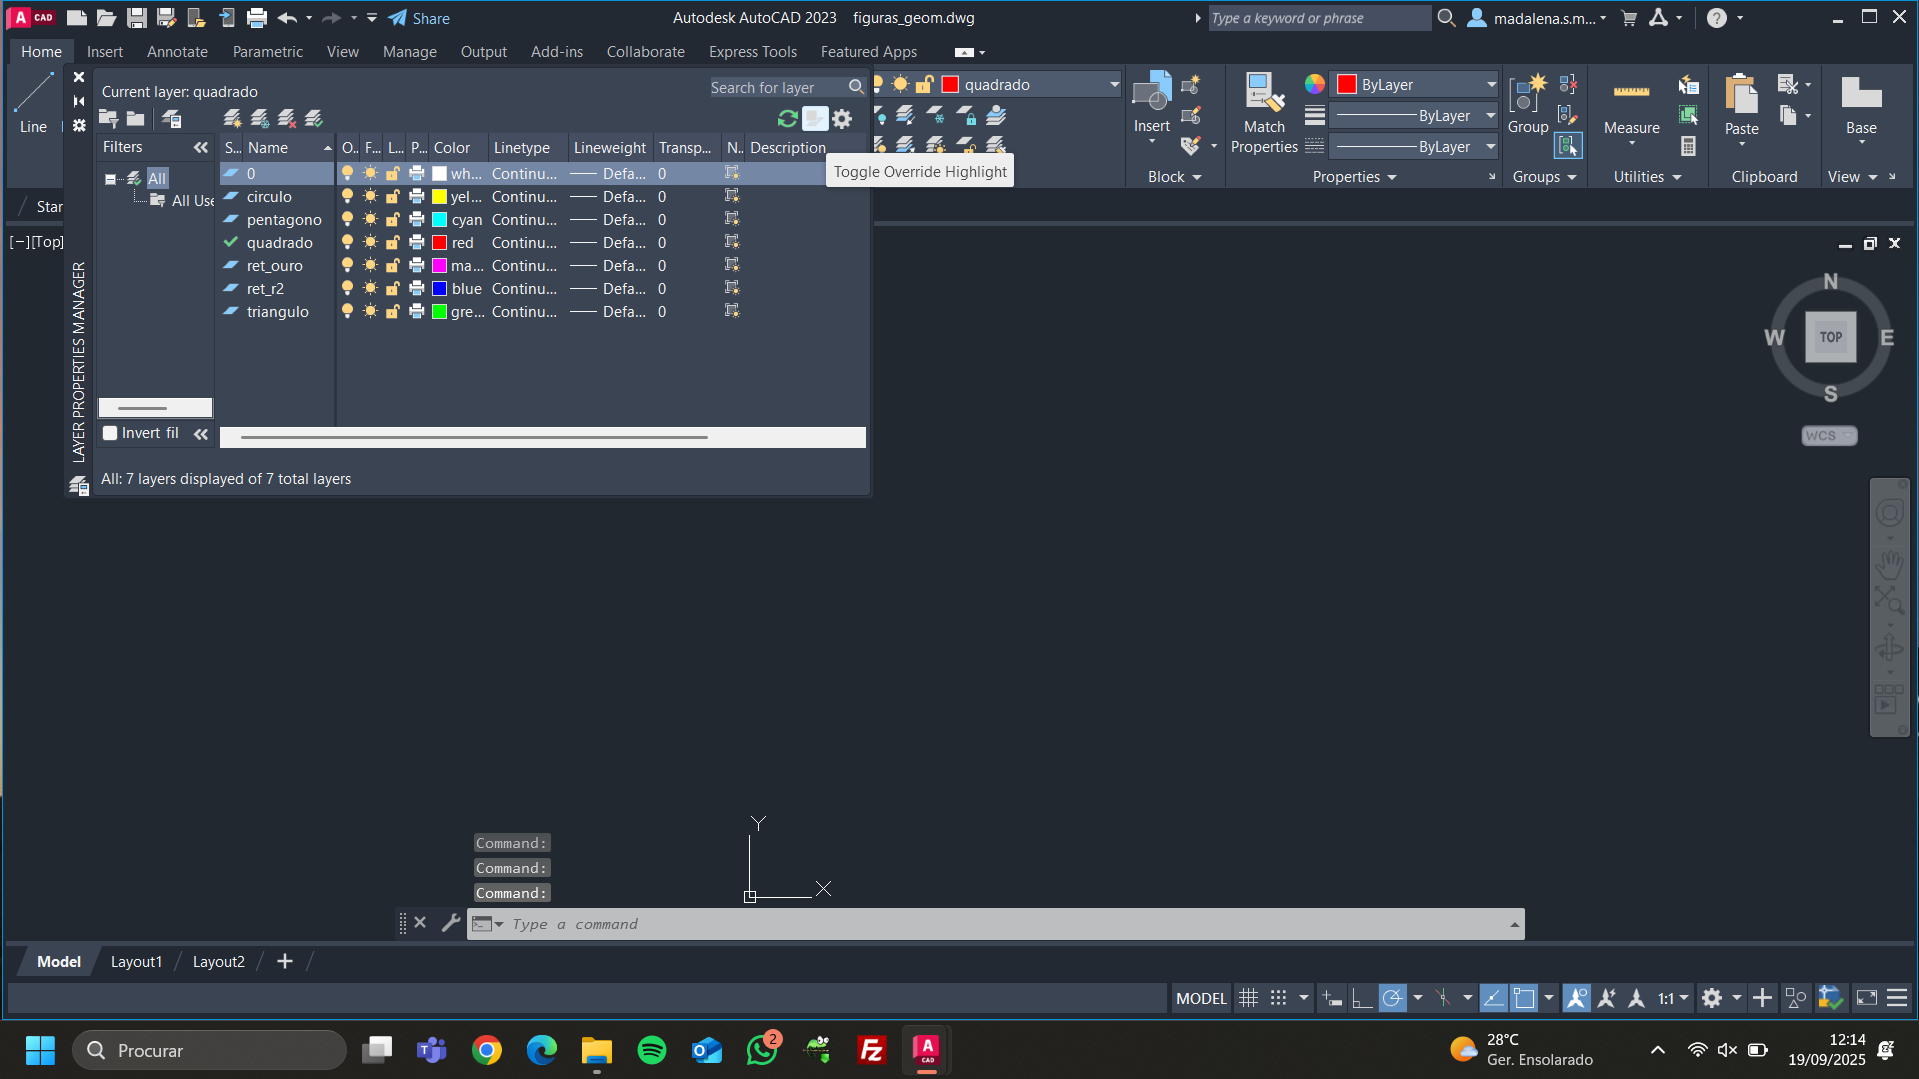The width and height of the screenshot is (1919, 1079).
Task: Open the Express Tools ribbon tab
Action: [x=753, y=52]
